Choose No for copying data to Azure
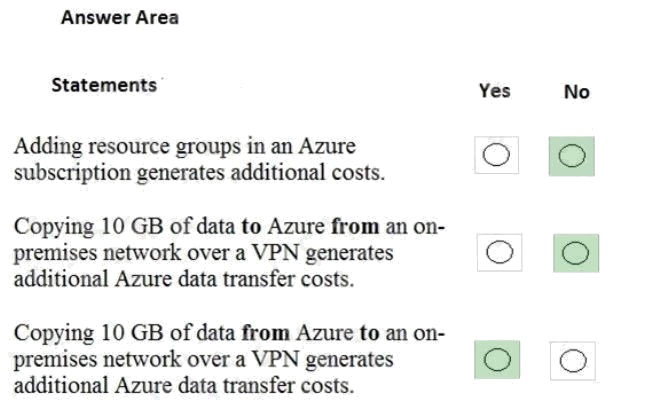The image size is (659, 412). (575, 252)
